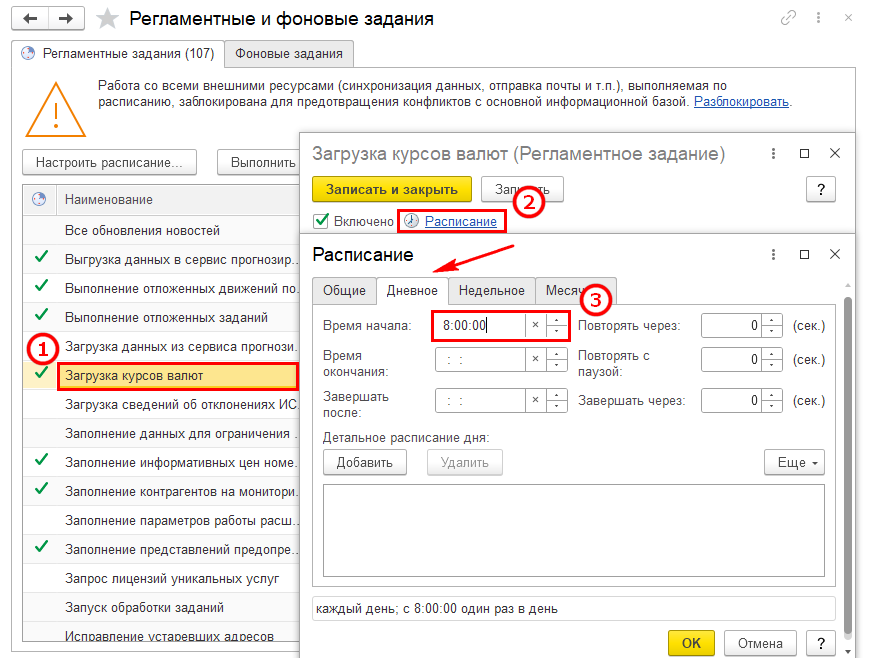
Task: Click into the Время окончания input field
Action: pyautogui.click(x=480, y=359)
